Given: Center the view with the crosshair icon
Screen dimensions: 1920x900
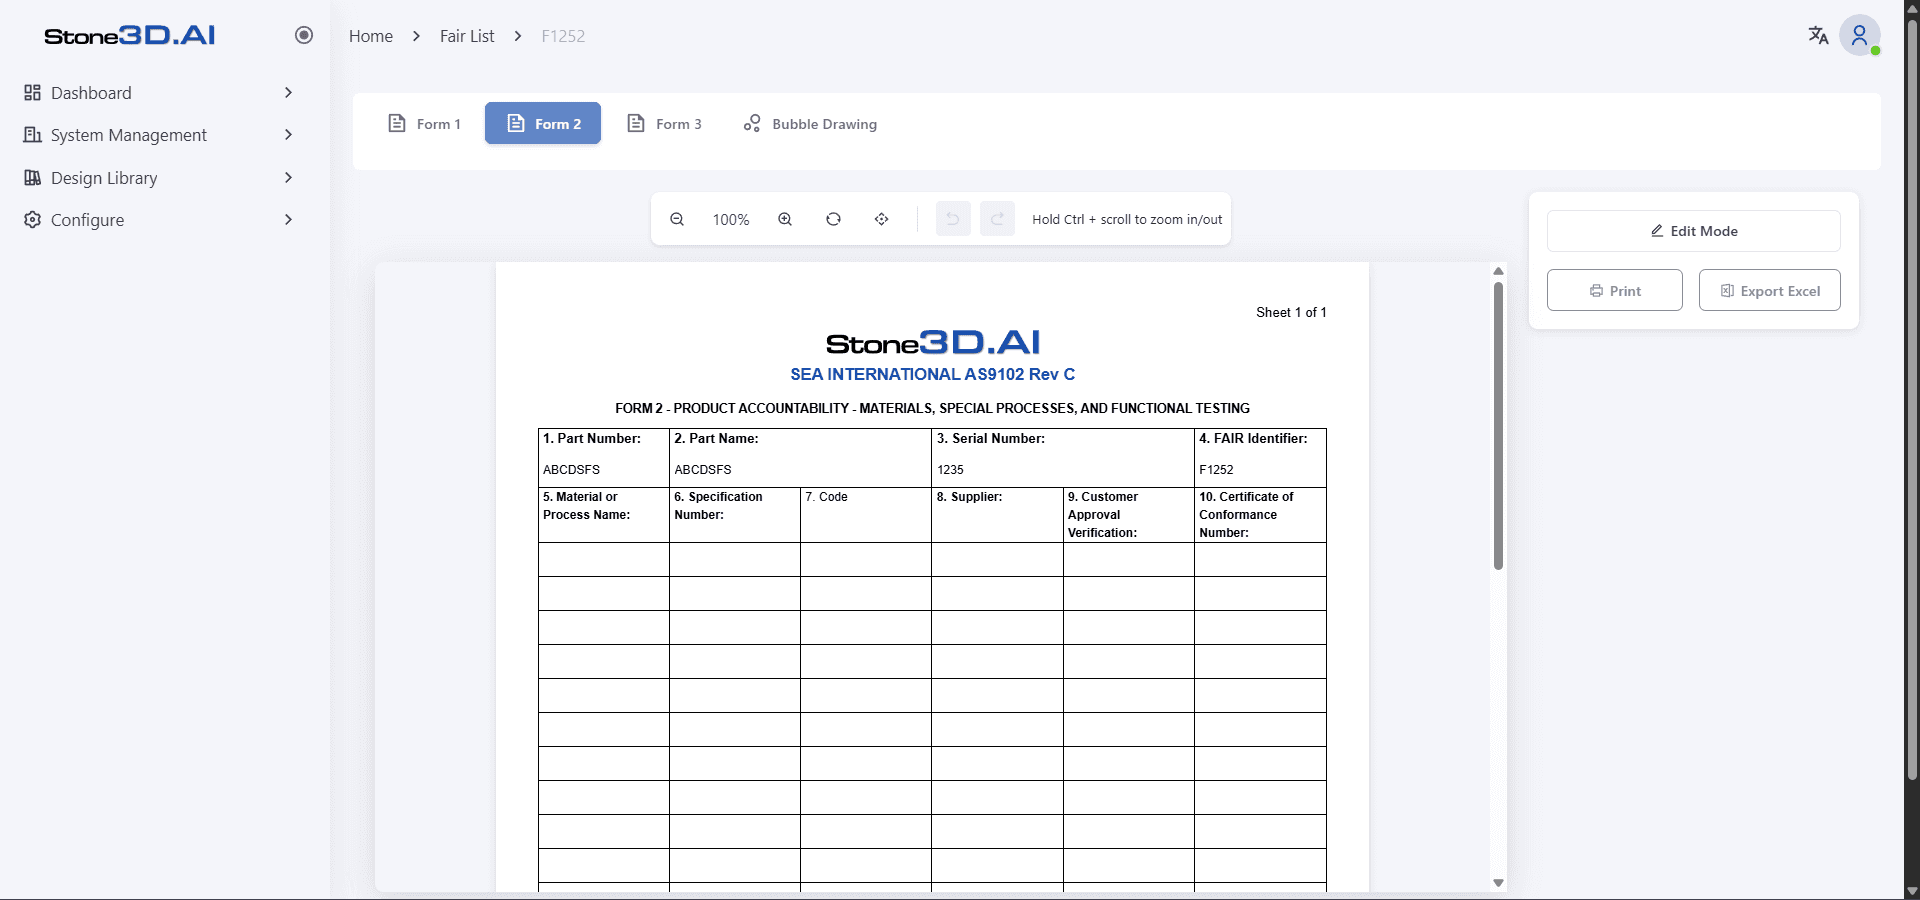Looking at the screenshot, I should pyautogui.click(x=881, y=219).
